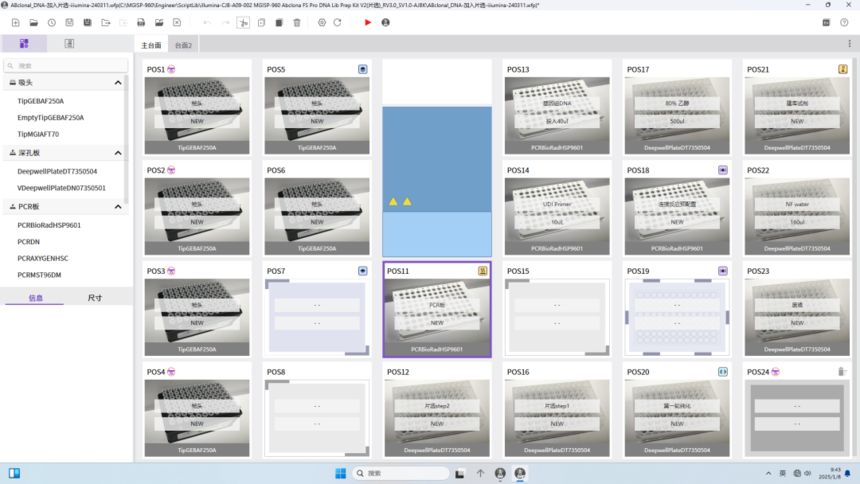Image resolution: width=860 pixels, height=484 pixels.
Task: Click the labware search field
Action: [66, 66]
